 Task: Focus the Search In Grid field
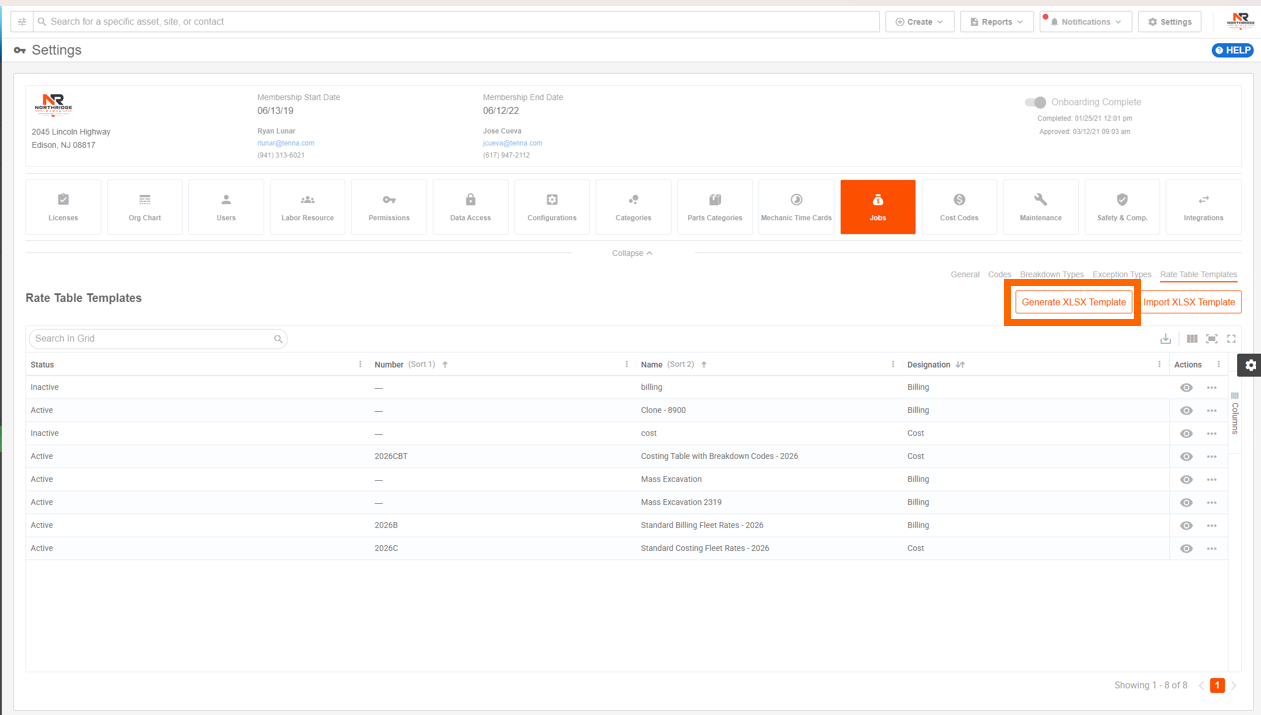(x=158, y=339)
